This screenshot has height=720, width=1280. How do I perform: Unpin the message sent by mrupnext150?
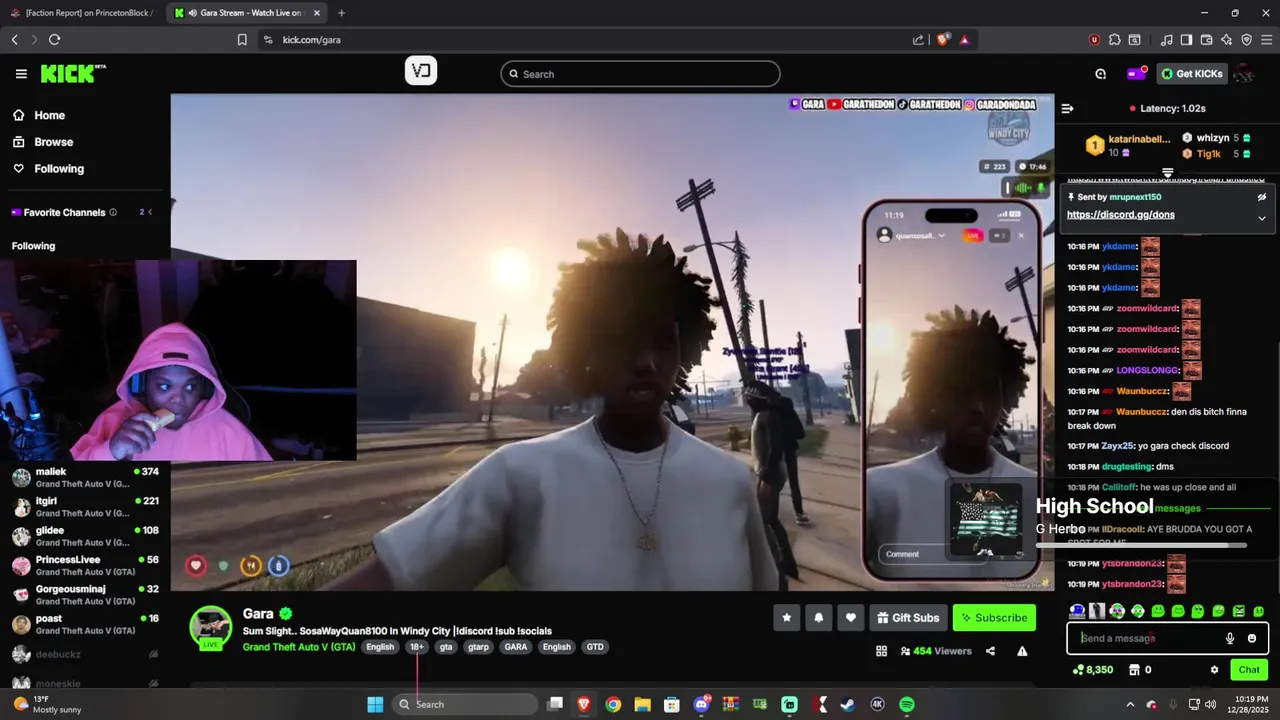[1262, 197]
